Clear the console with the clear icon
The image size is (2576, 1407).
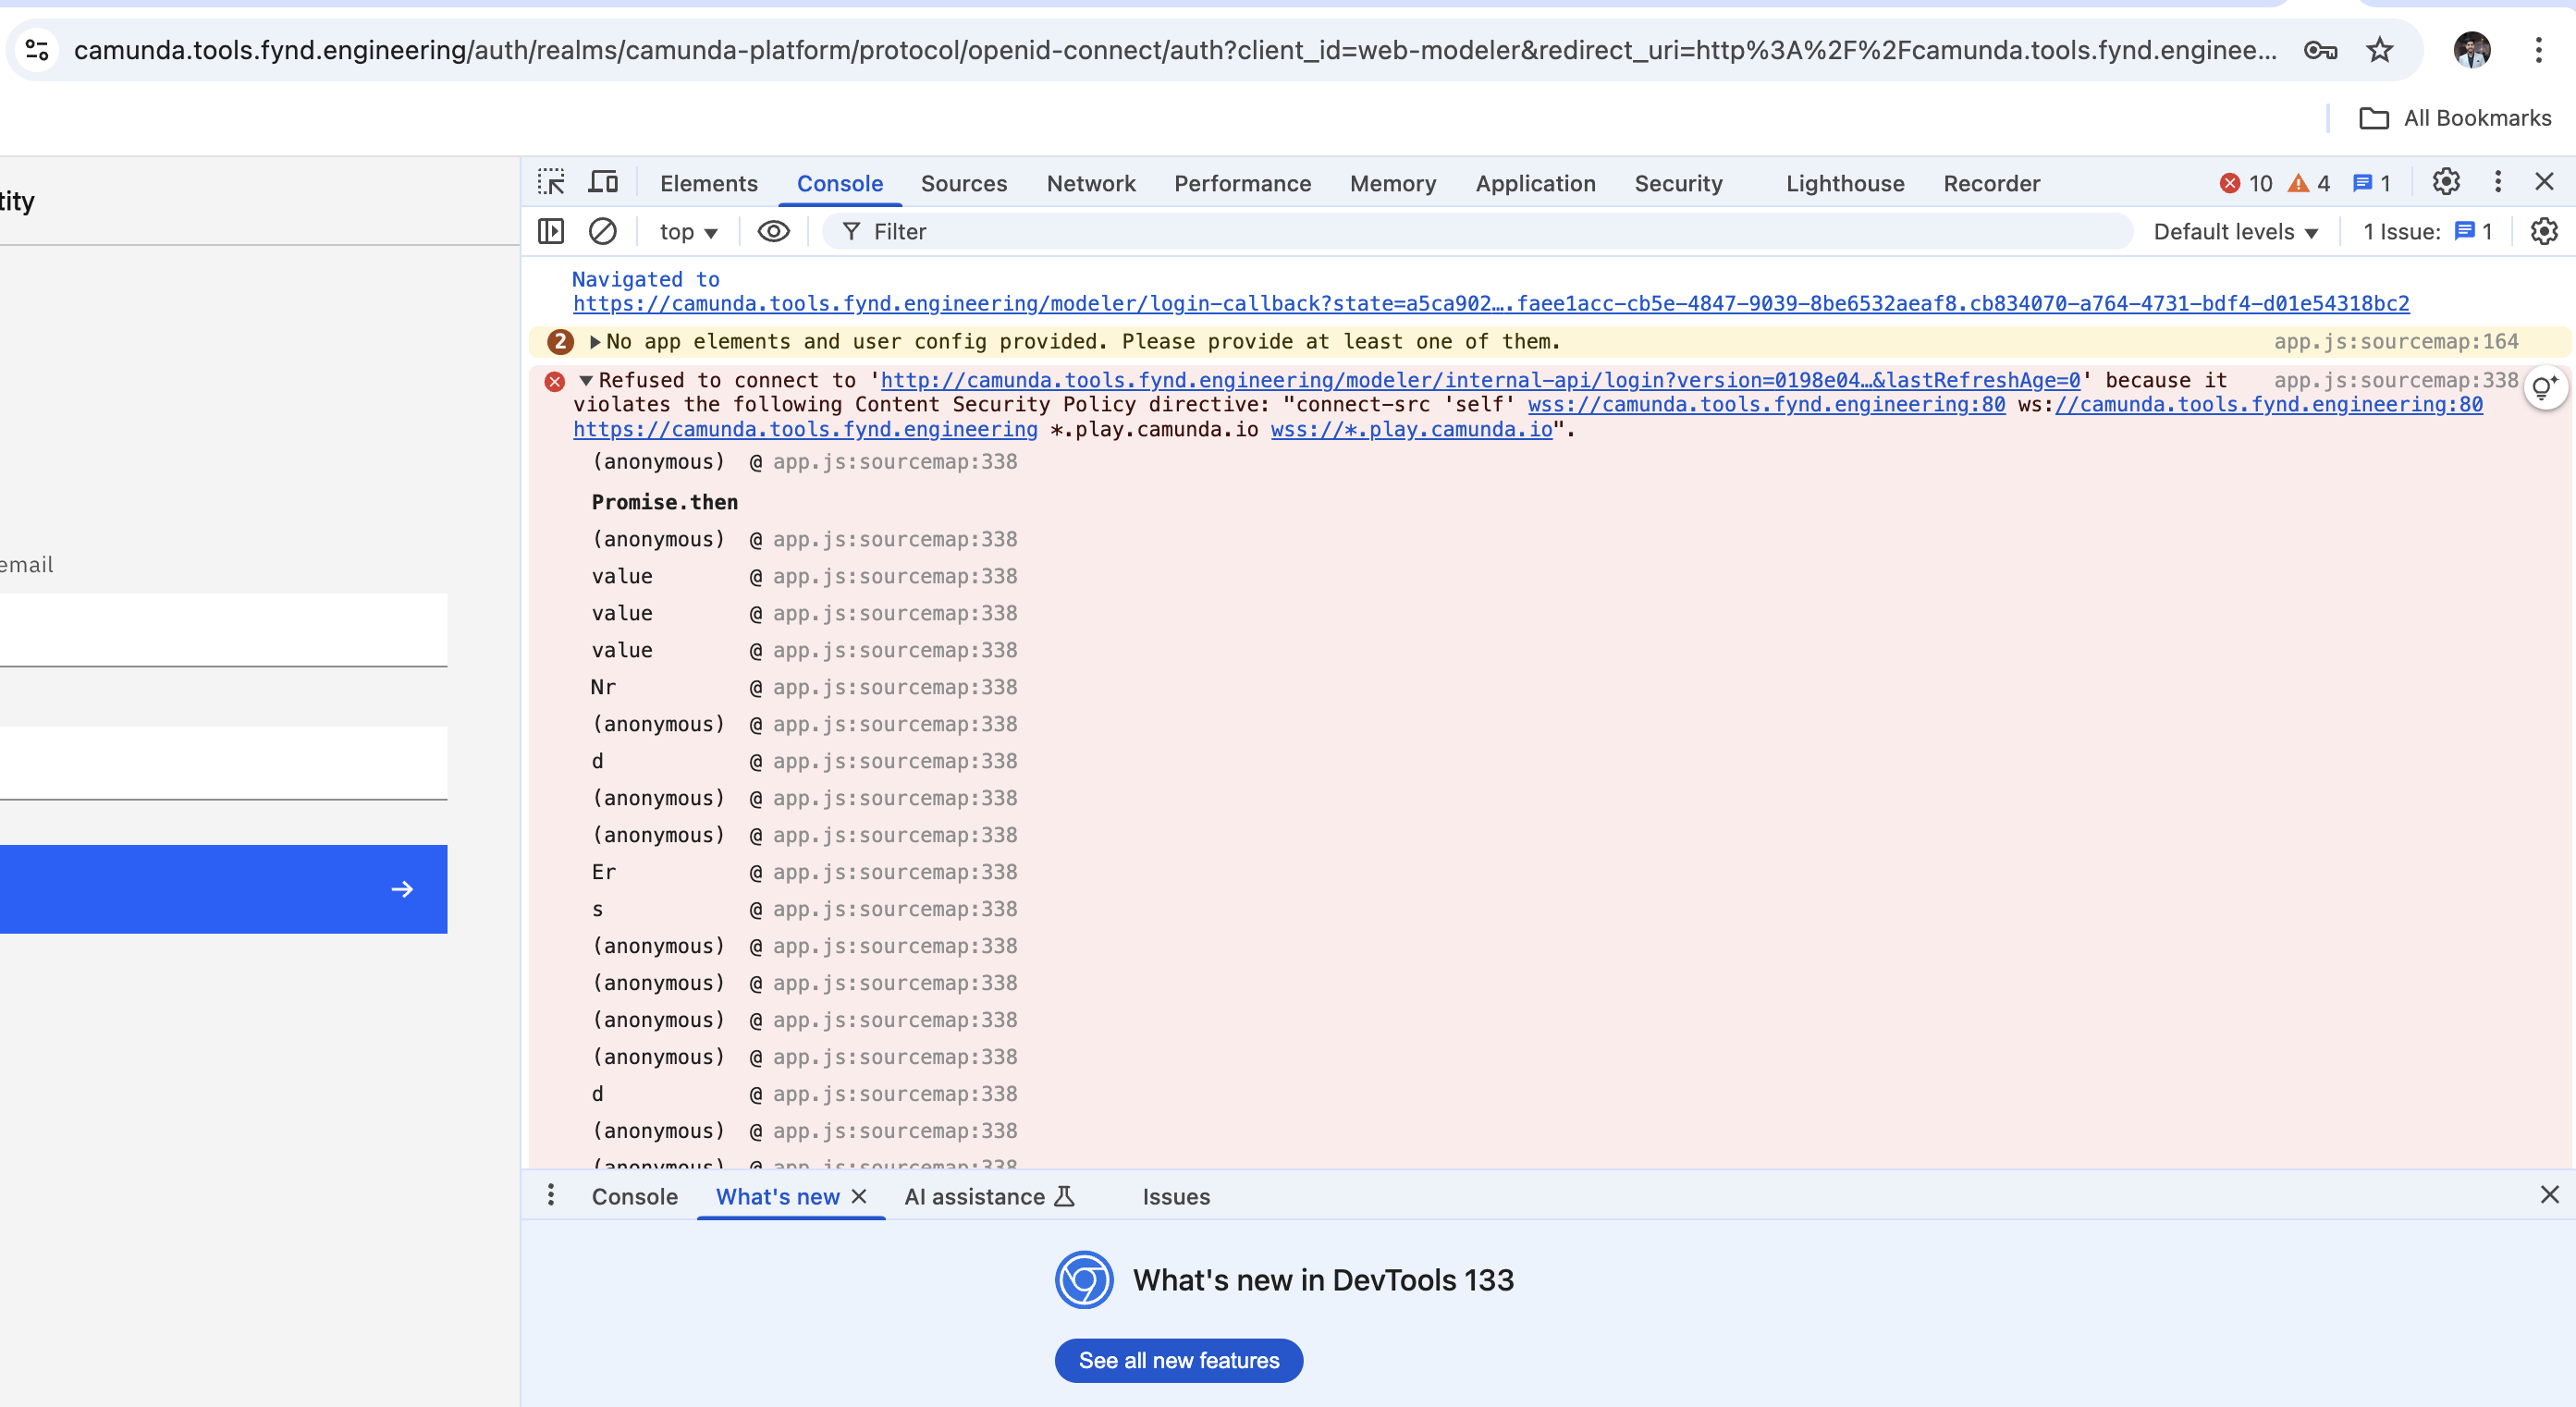pos(602,231)
